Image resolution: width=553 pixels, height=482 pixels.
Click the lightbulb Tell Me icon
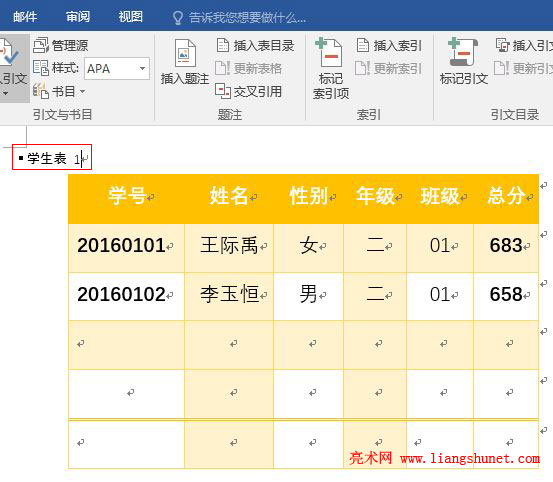pos(178,17)
